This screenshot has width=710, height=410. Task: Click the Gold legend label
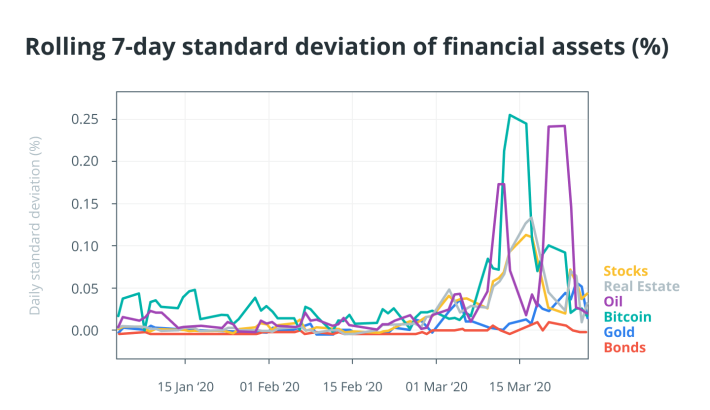click(x=619, y=333)
